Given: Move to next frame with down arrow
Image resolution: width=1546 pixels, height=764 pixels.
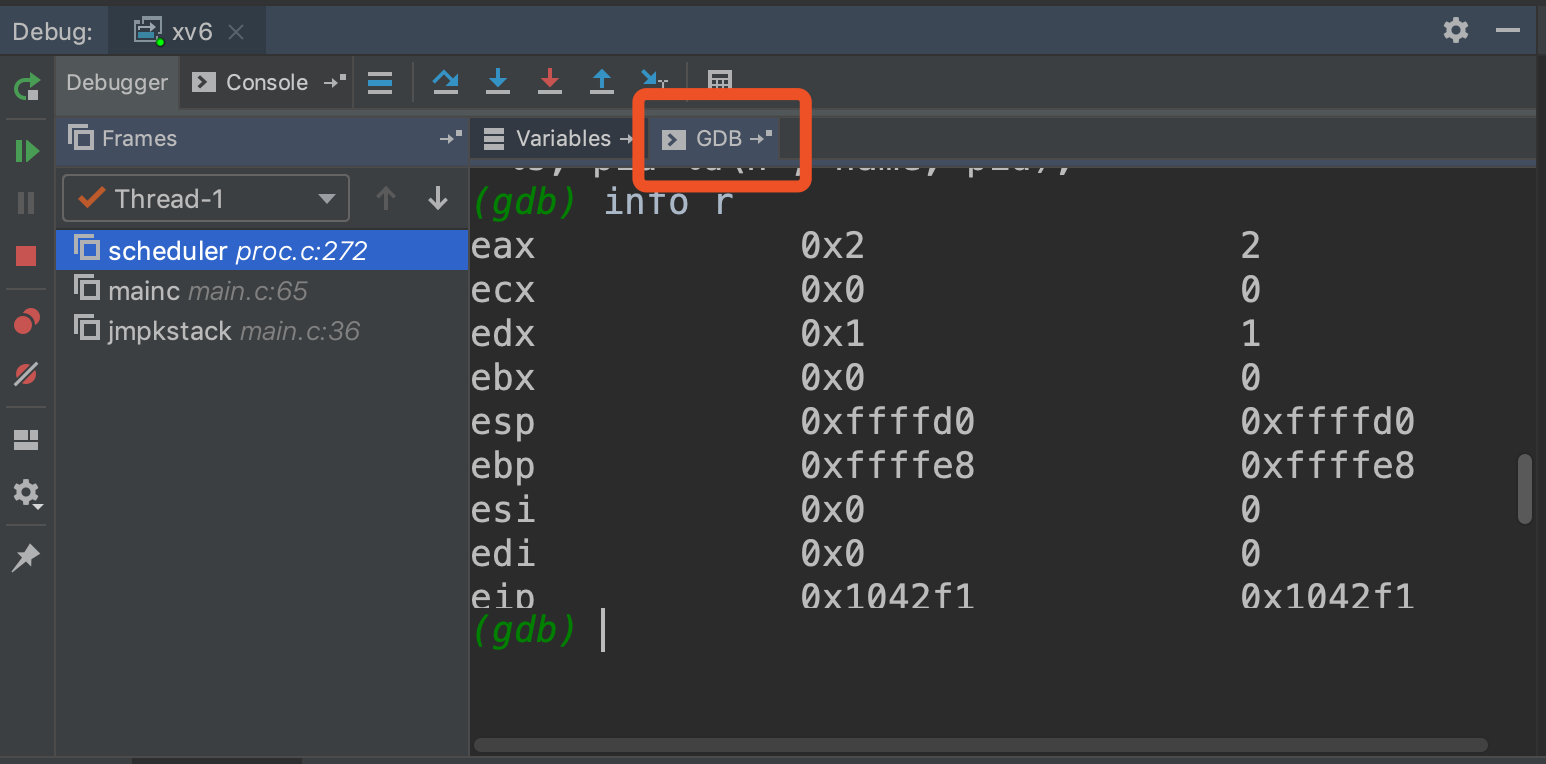Looking at the screenshot, I should tap(437, 199).
